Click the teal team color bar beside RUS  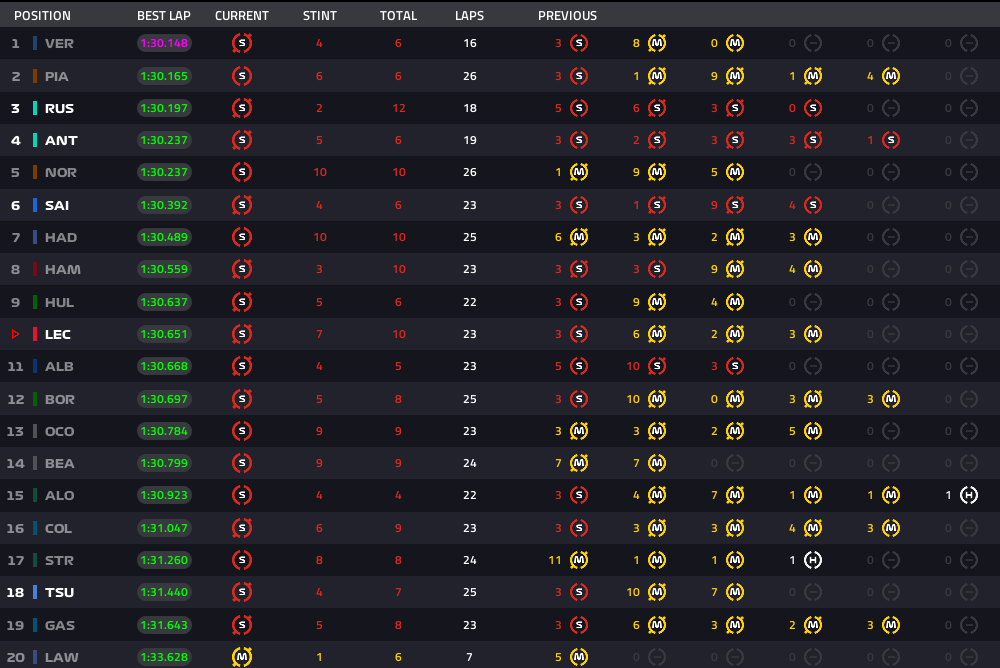pos(35,108)
